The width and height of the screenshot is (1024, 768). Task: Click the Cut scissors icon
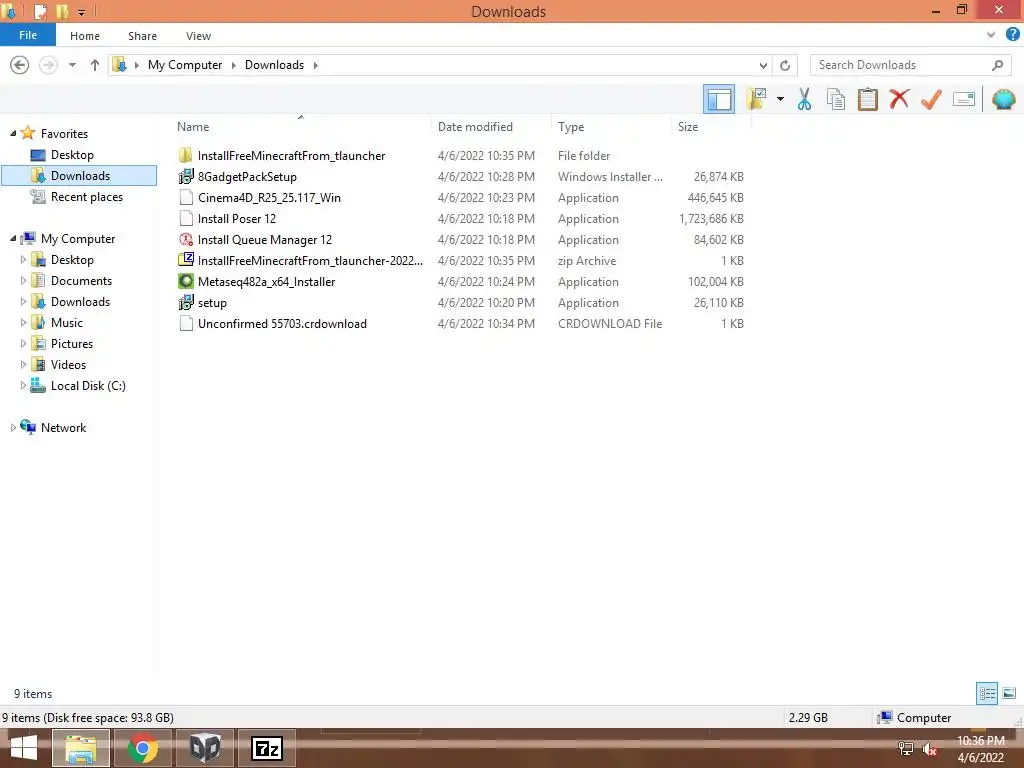pos(804,99)
